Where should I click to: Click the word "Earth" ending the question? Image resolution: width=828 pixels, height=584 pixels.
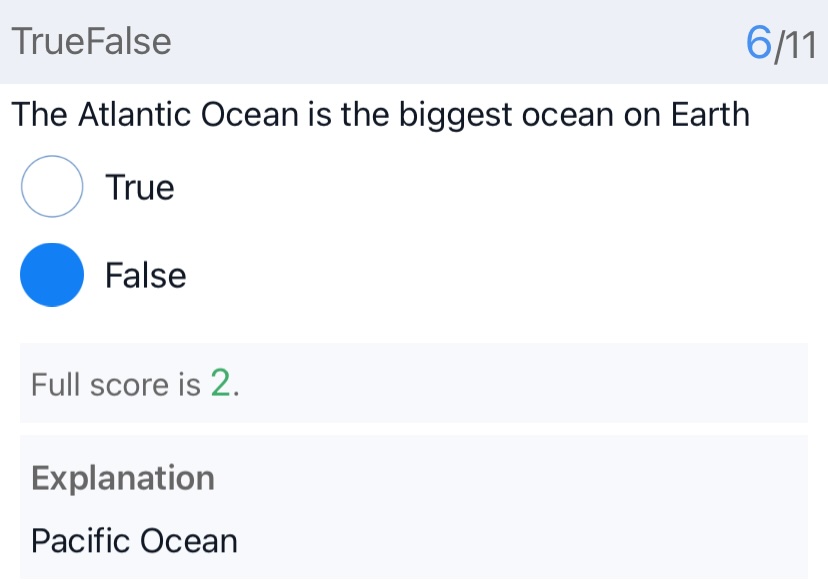[x=709, y=114]
